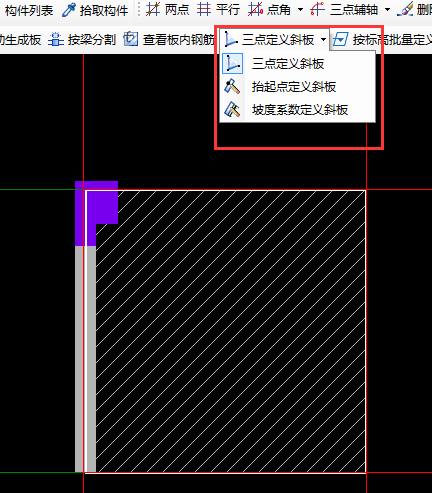The width and height of the screenshot is (432, 493).
Task: Click the 按梁分割 toolbar label
Action: pyautogui.click(x=92, y=40)
